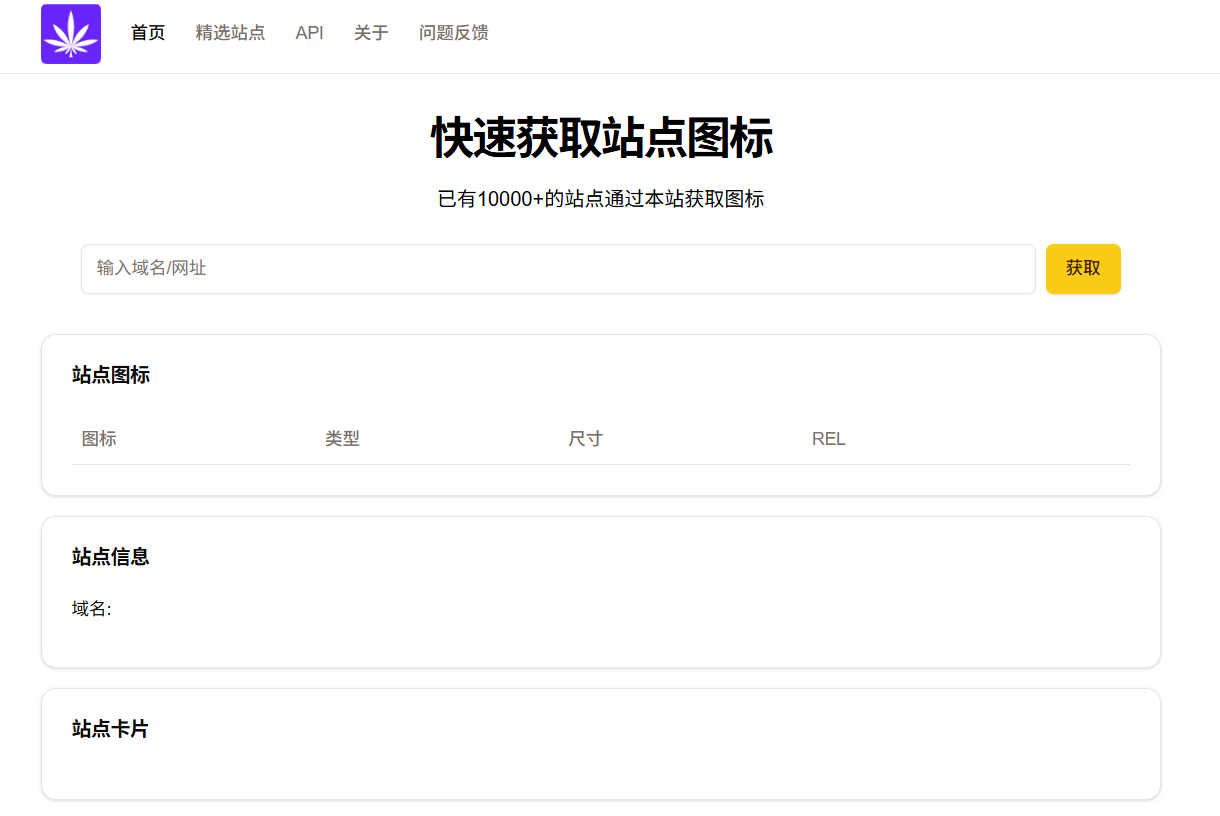Click the 快速获取站点图标 heading
Screen dimensions: 1220x816
[602, 138]
